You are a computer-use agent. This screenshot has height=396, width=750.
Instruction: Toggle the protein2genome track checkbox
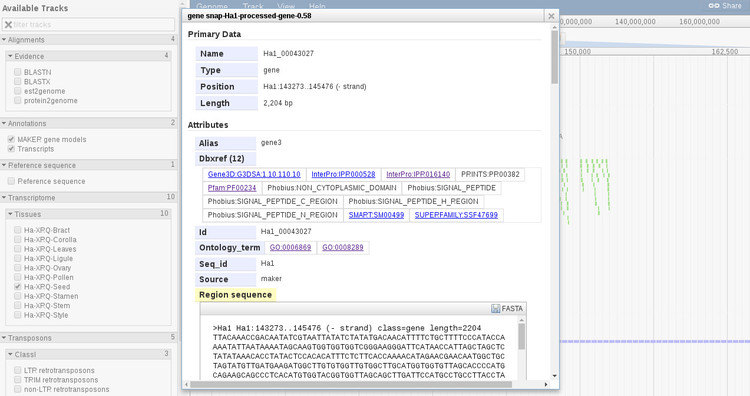(18, 100)
